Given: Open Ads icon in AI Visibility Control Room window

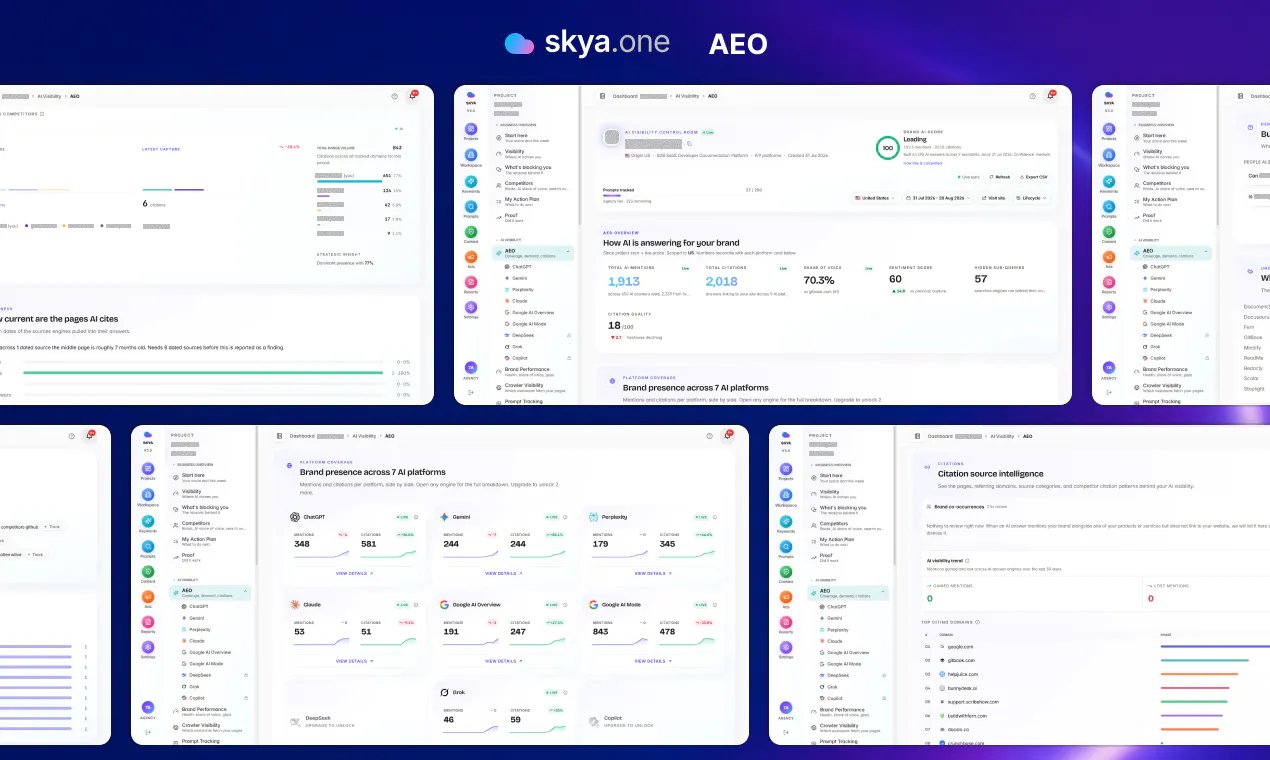Looking at the screenshot, I should point(471,257).
